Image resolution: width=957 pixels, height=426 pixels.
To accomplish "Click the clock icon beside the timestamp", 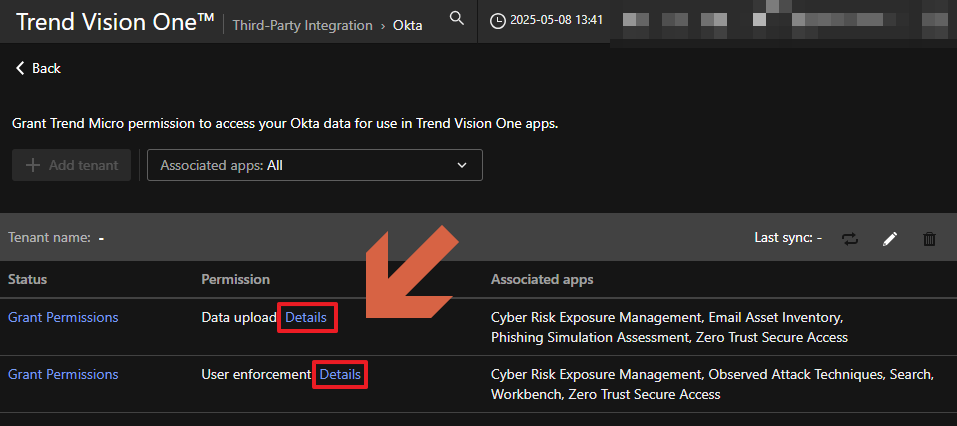I will (x=497, y=20).
